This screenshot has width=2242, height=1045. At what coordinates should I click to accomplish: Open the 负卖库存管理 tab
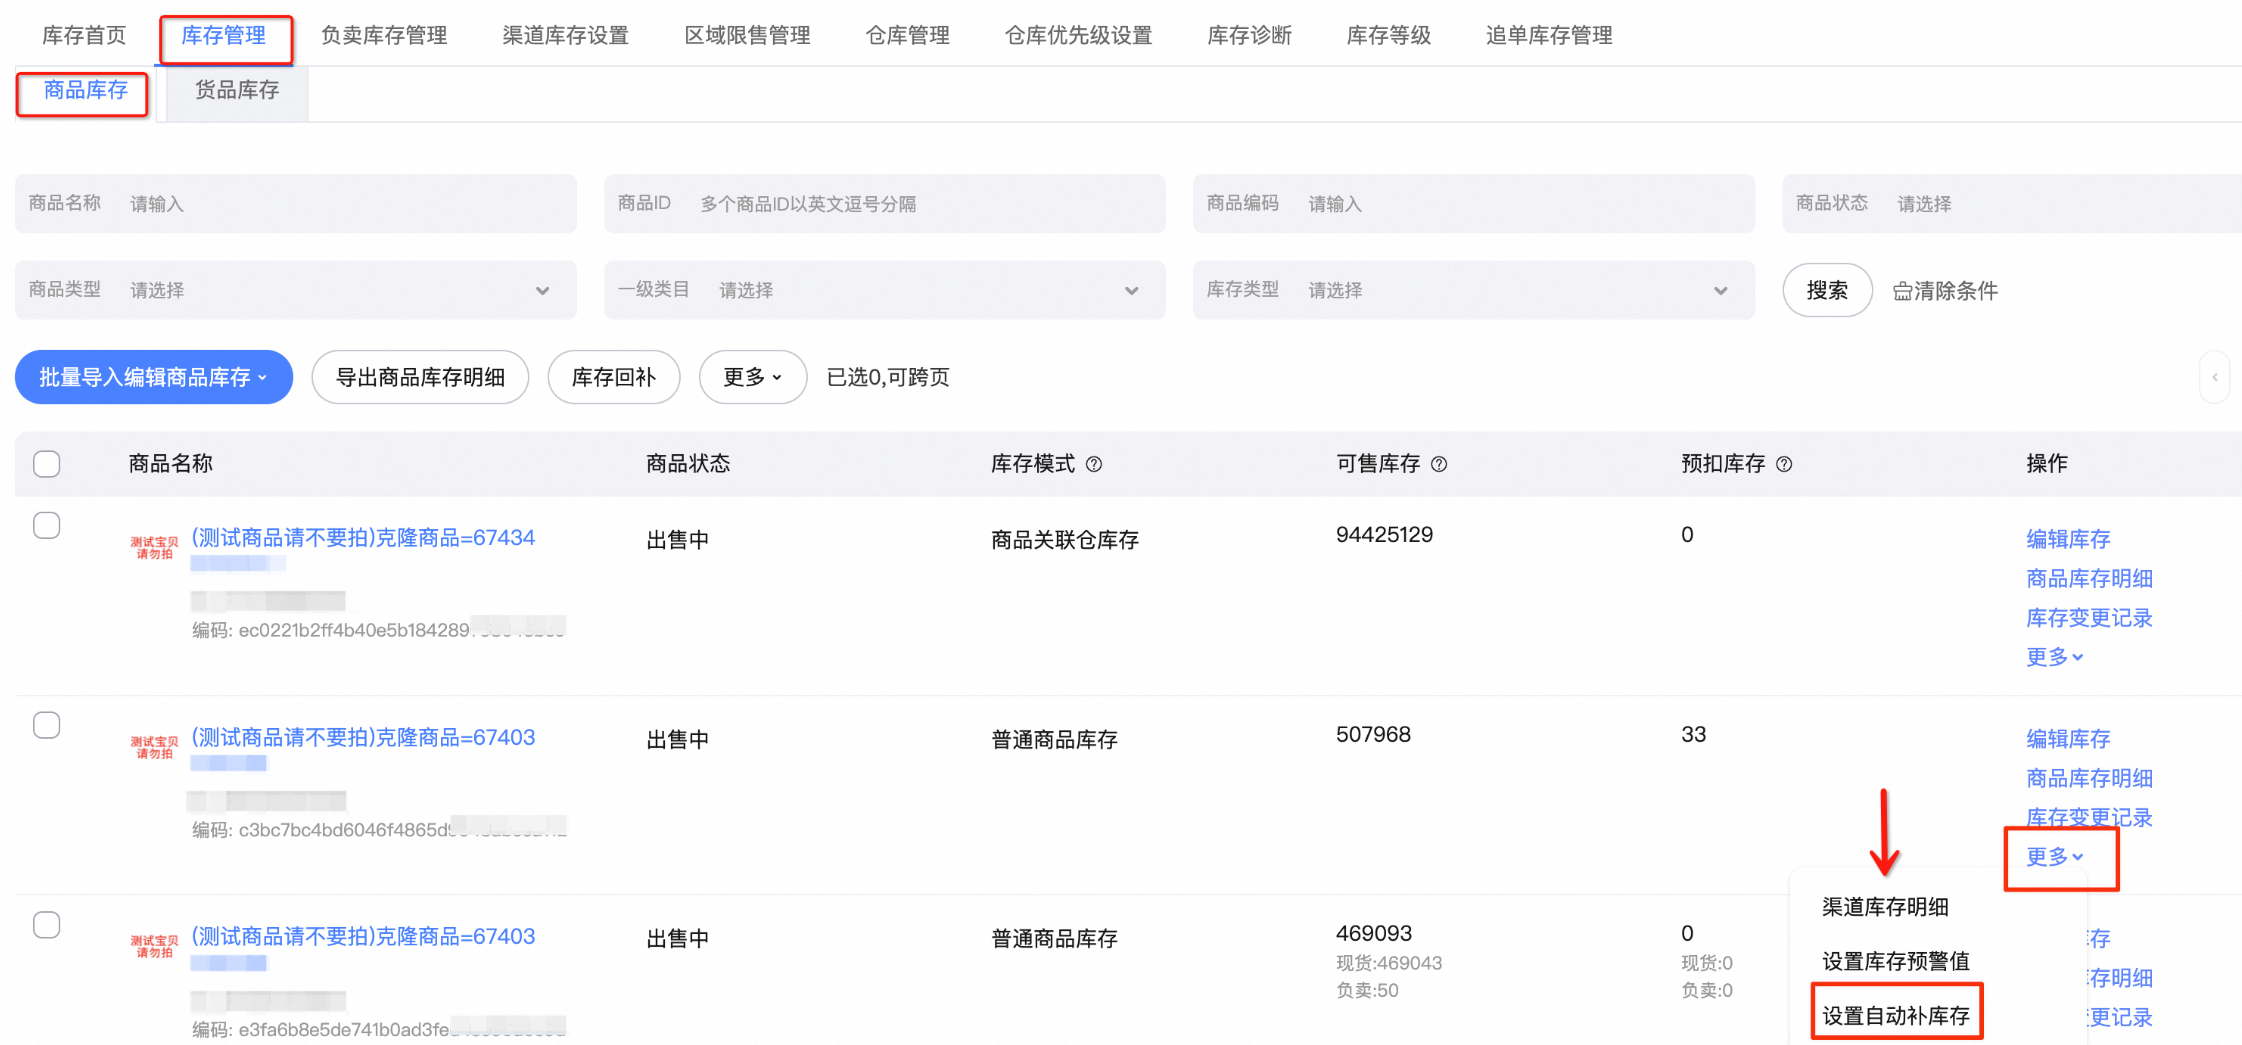click(x=384, y=36)
